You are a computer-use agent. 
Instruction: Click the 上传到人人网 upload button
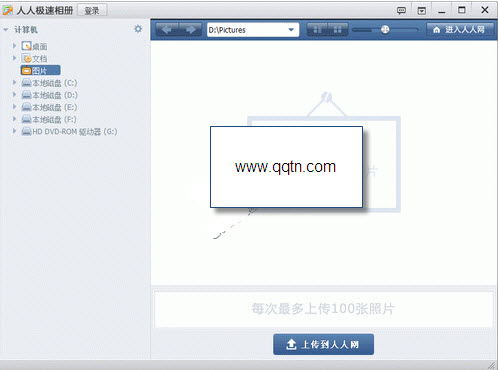tap(323, 344)
